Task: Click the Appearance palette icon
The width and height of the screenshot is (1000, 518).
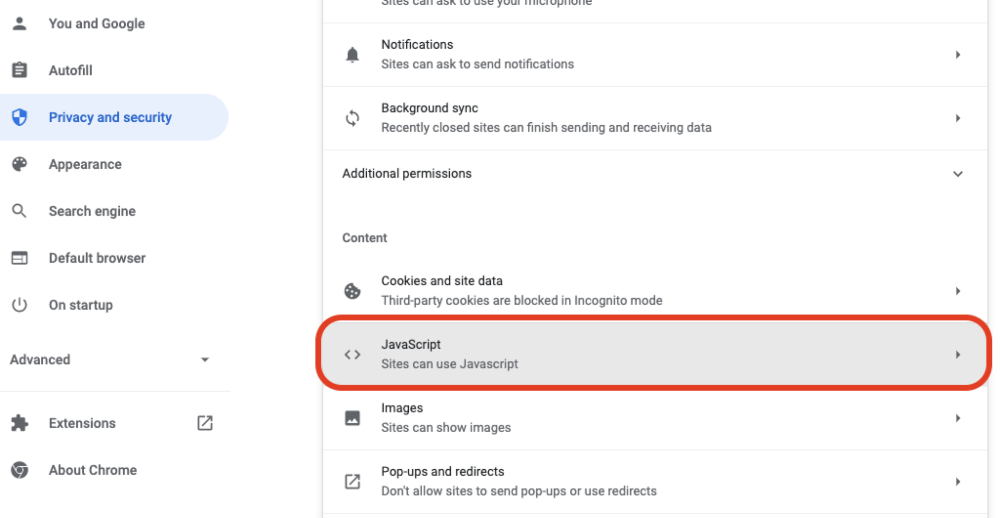Action: click(20, 164)
